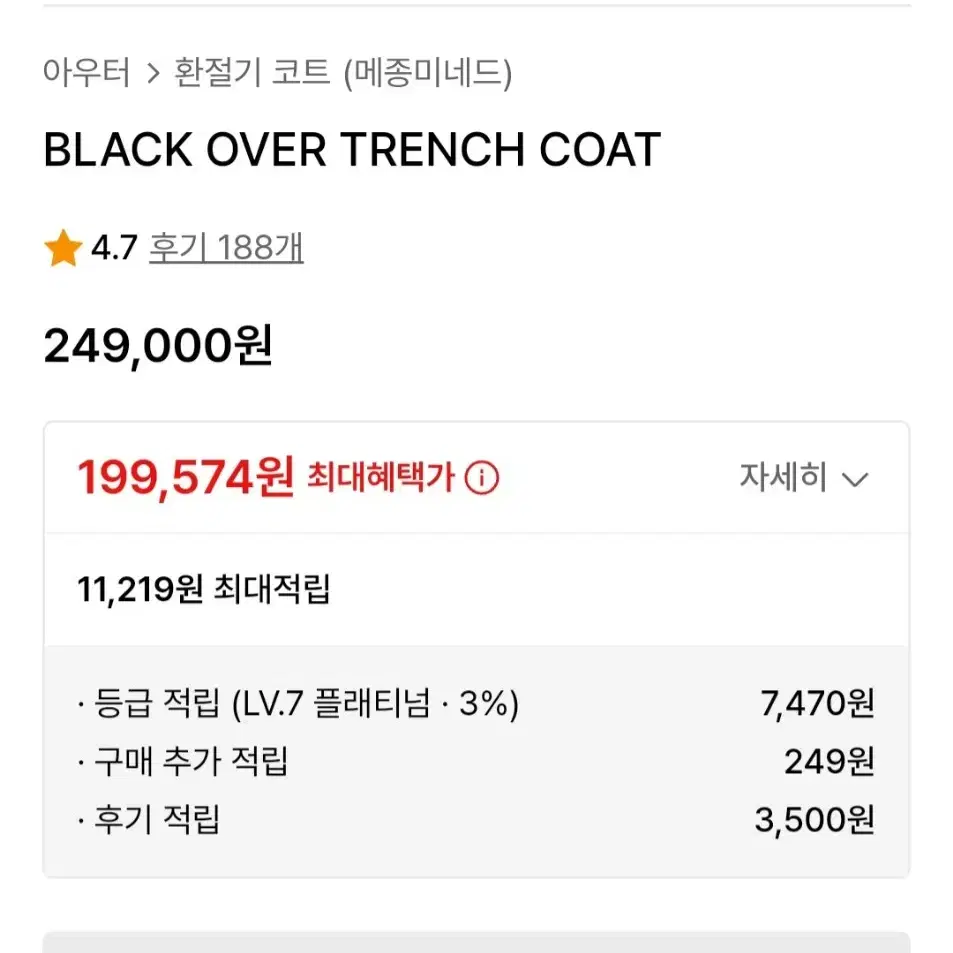Click the 구매 추가 적립 row

tap(476, 762)
